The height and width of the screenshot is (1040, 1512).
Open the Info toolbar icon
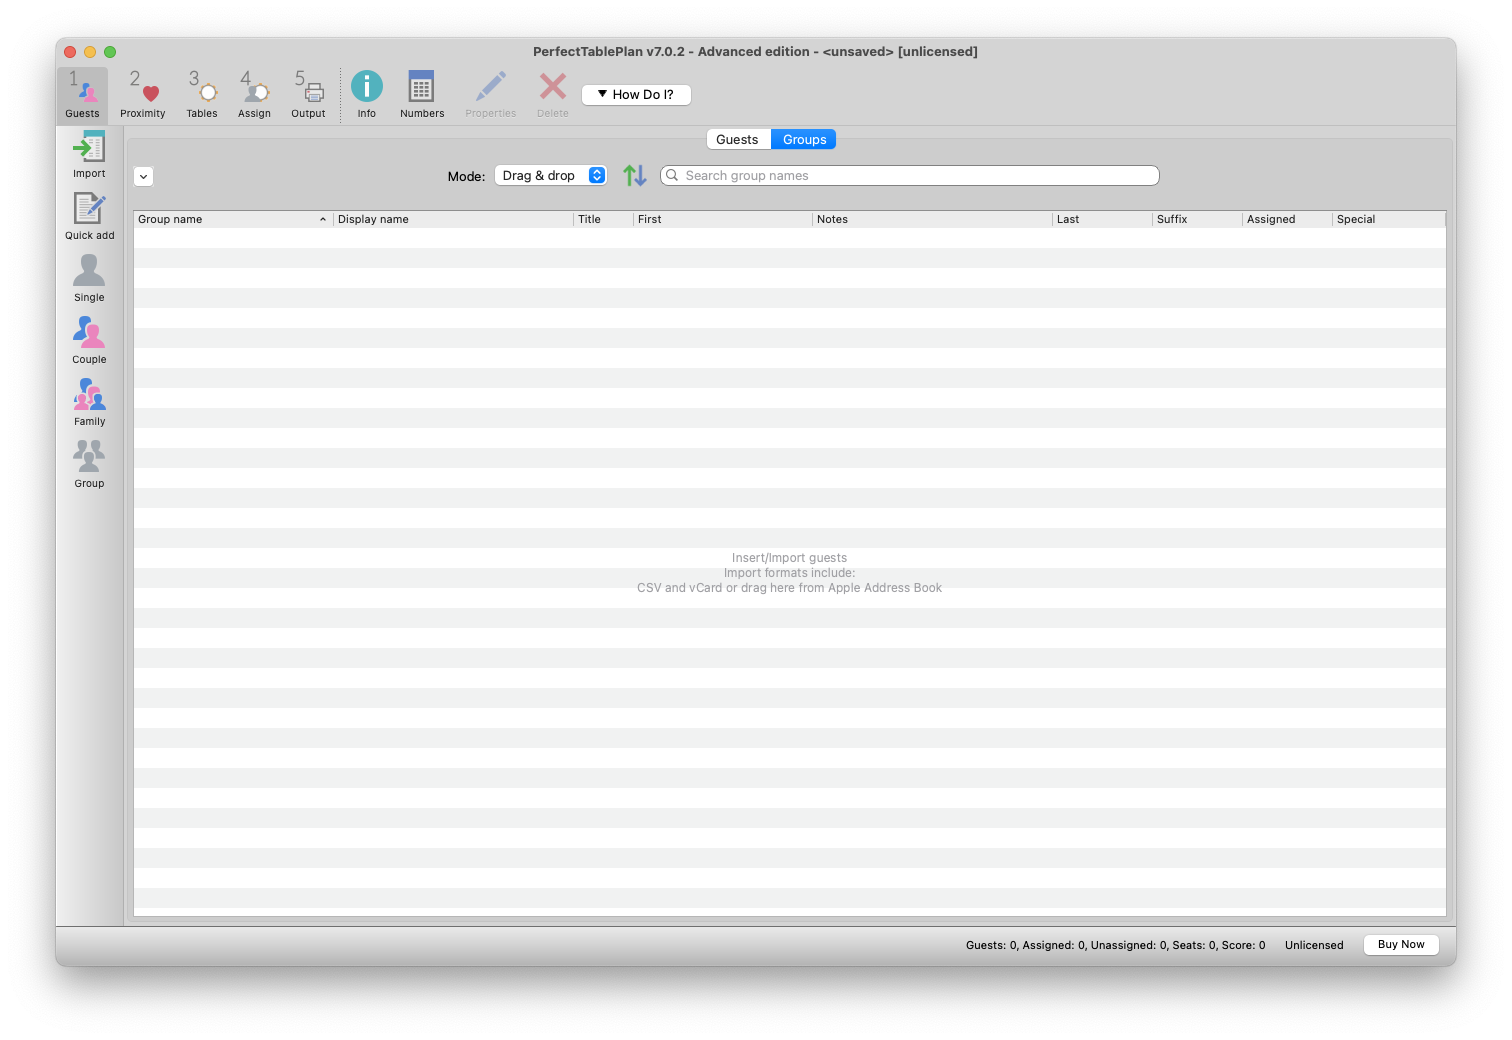click(x=367, y=94)
